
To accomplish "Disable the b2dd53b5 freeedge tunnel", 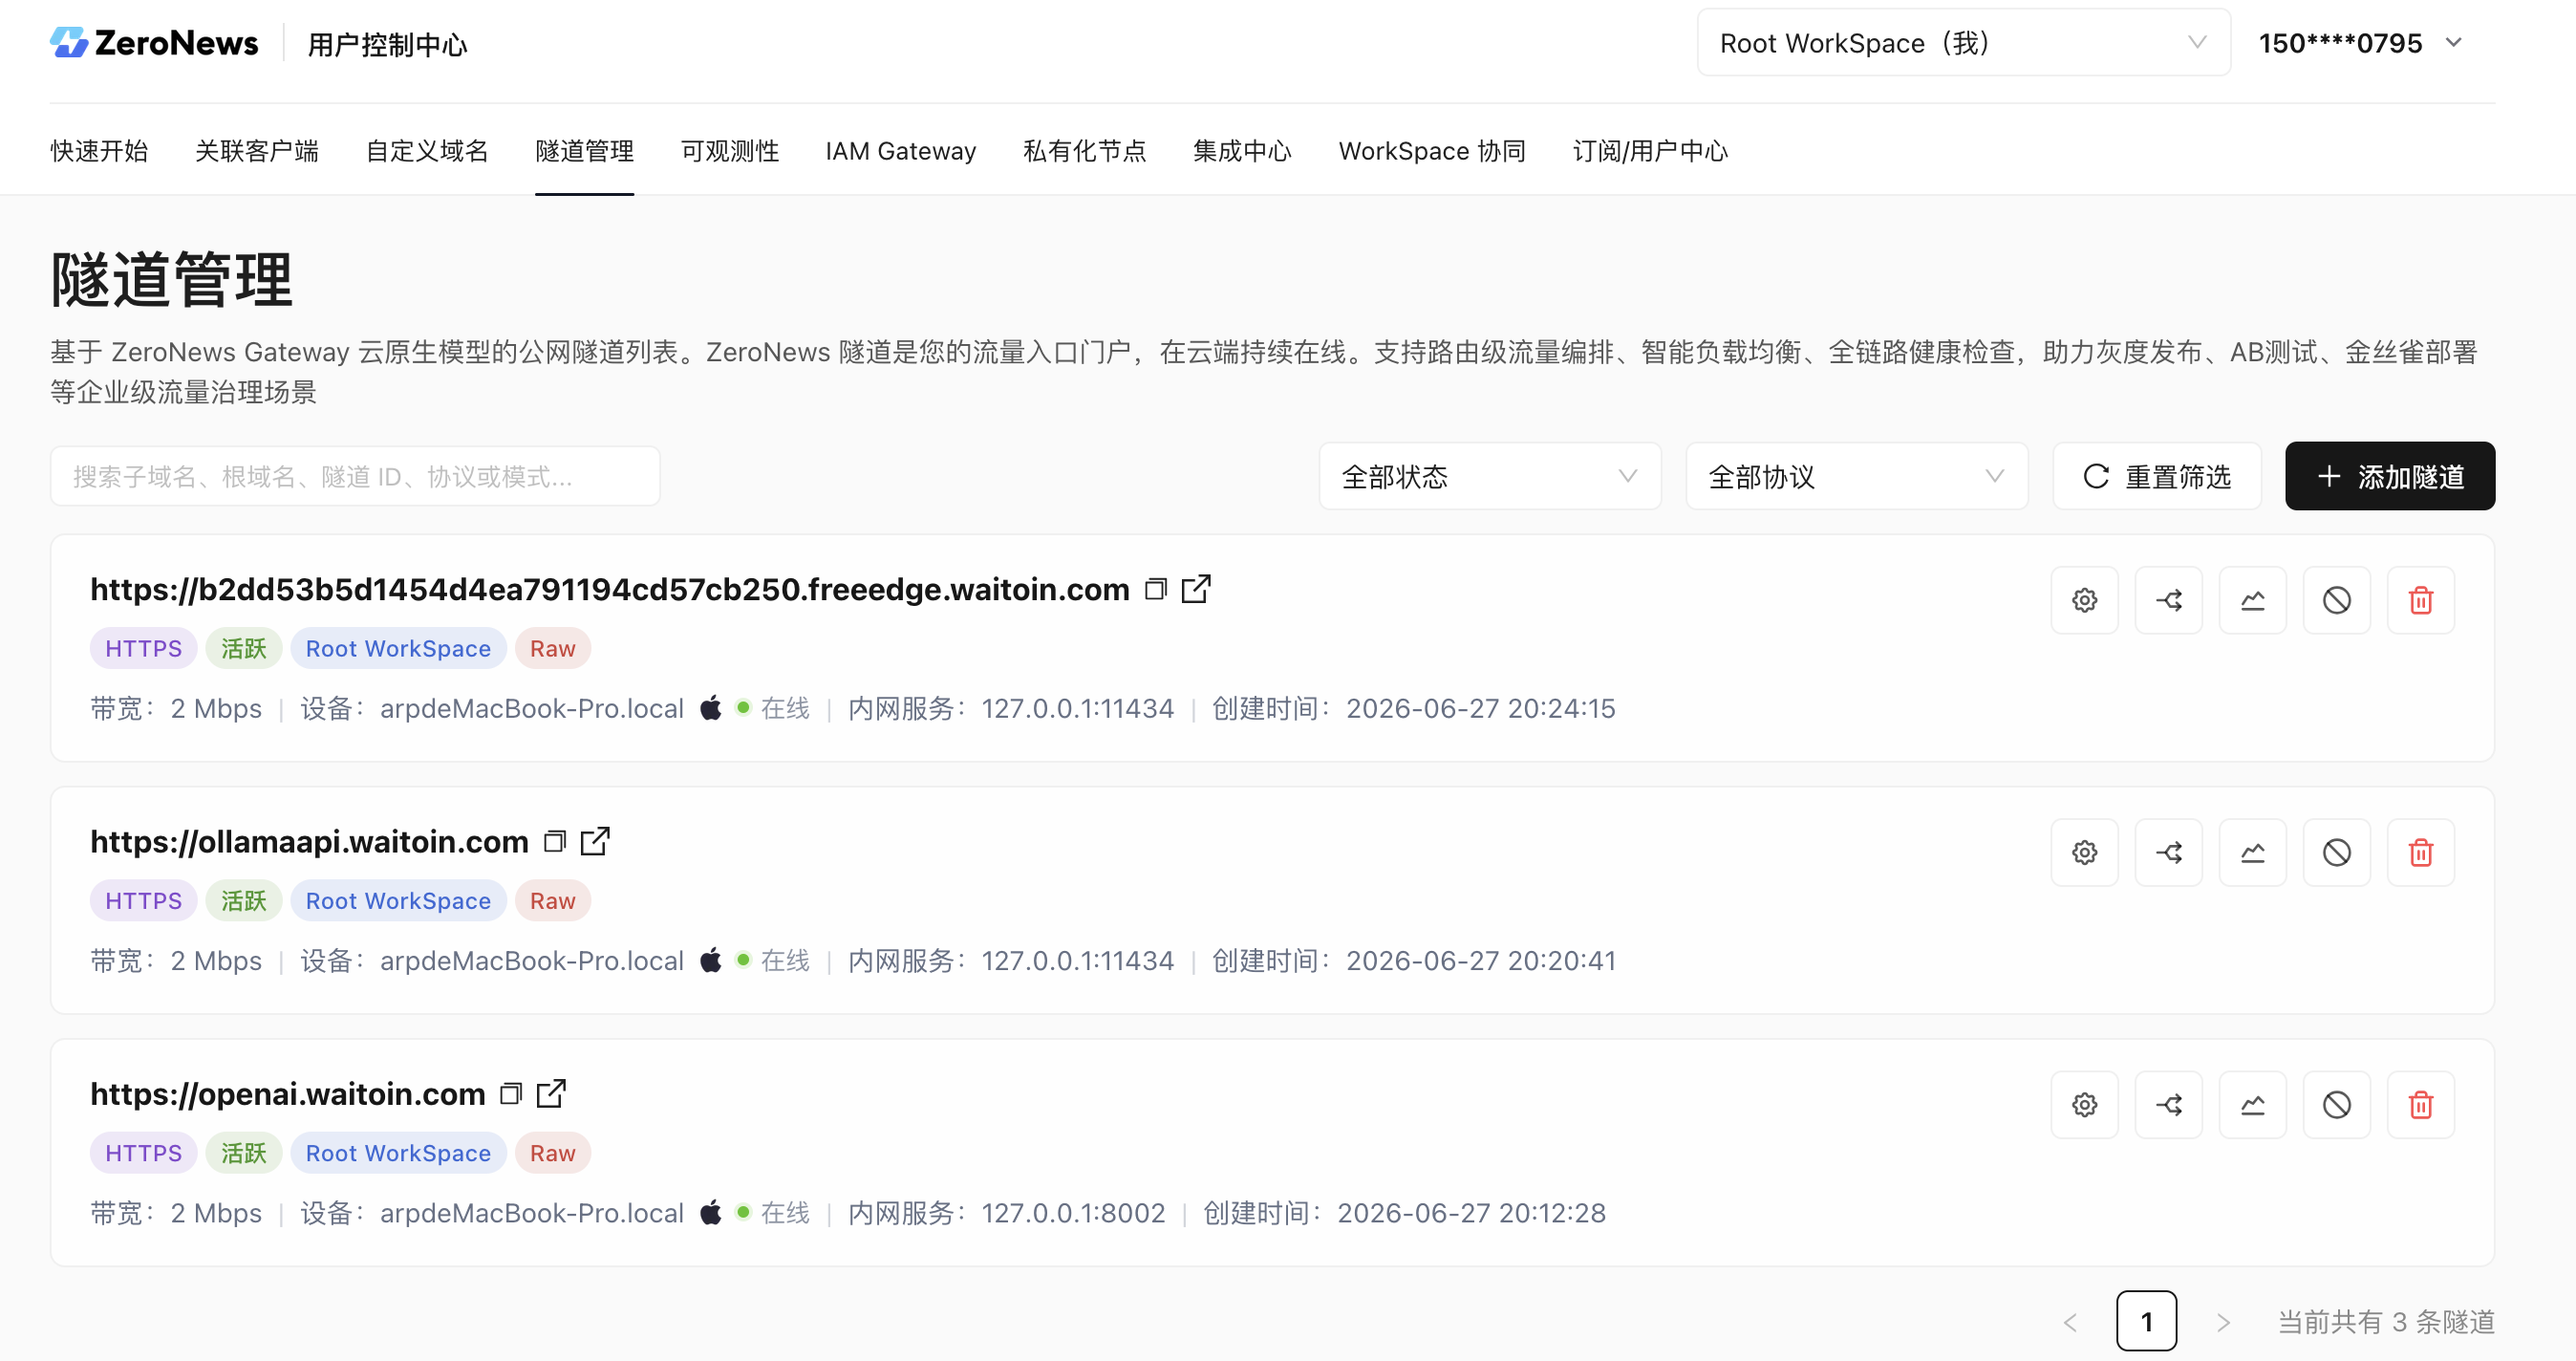I will tap(2337, 600).
